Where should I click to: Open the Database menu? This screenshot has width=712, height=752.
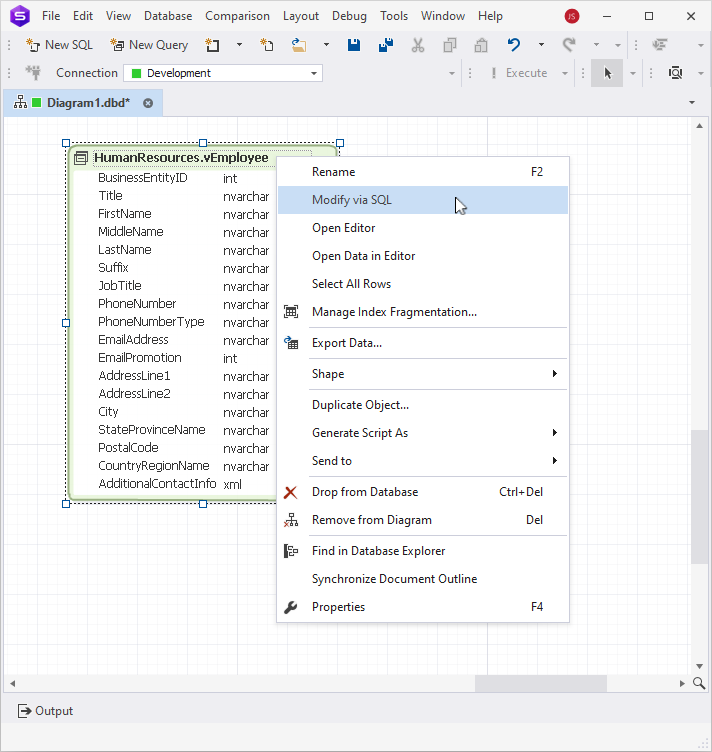click(168, 16)
